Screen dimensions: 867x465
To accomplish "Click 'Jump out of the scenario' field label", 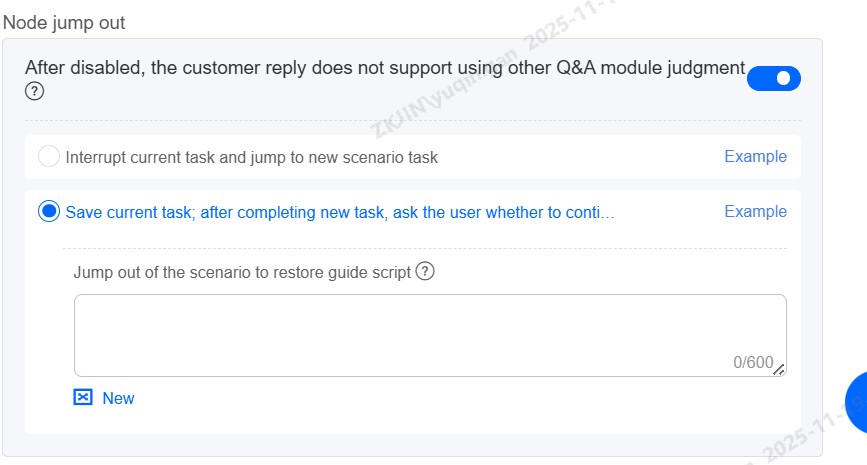I will [x=242, y=272].
